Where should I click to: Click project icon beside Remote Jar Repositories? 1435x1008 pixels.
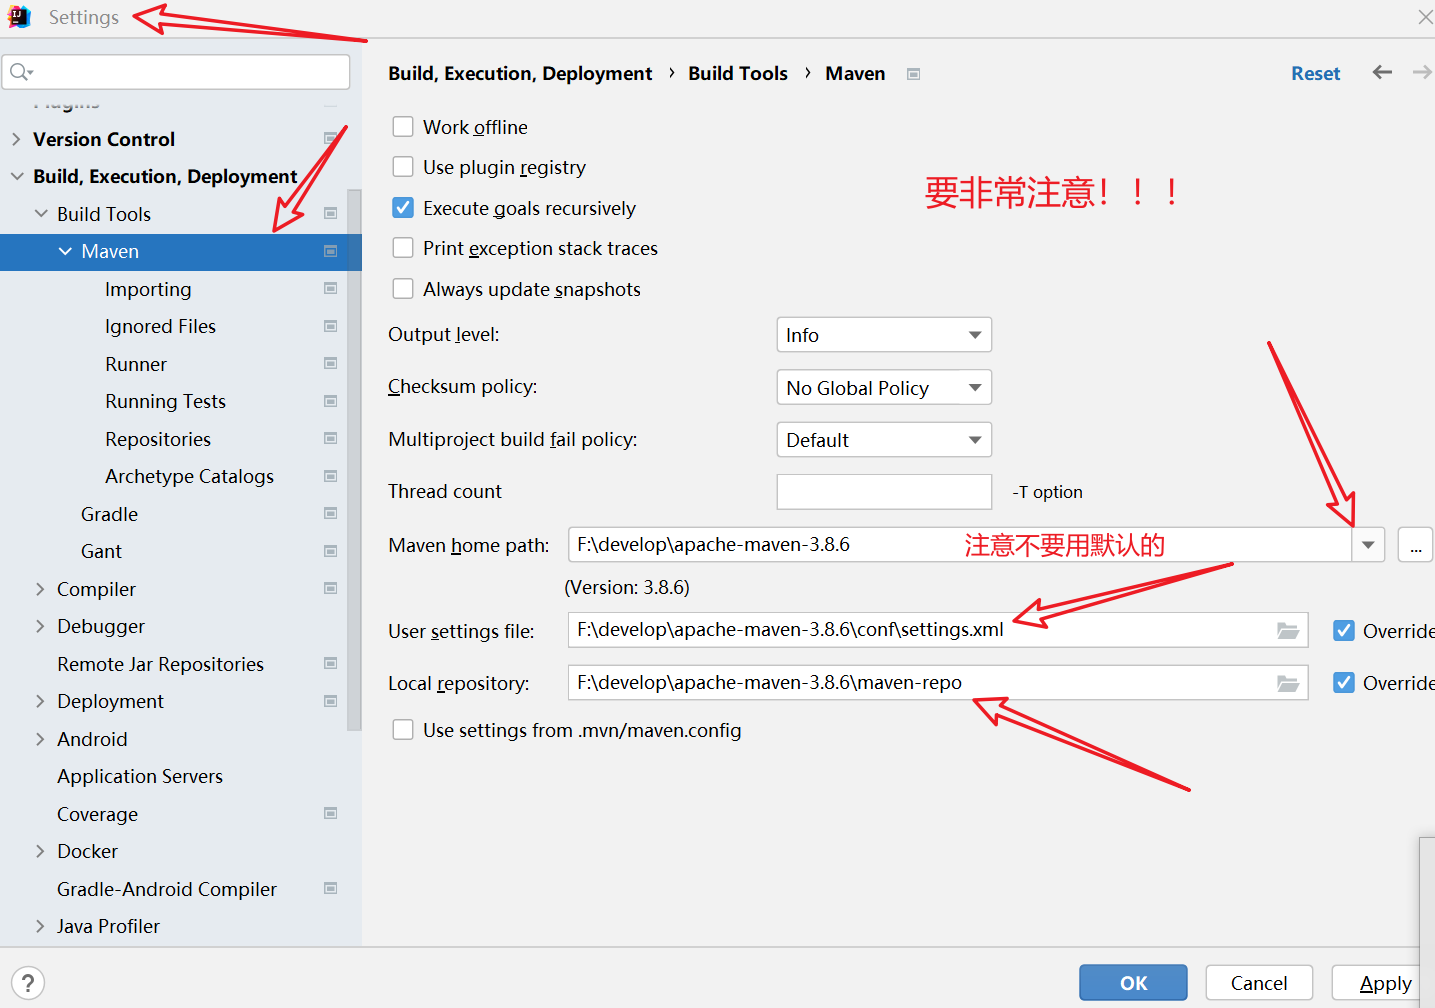[x=330, y=663]
